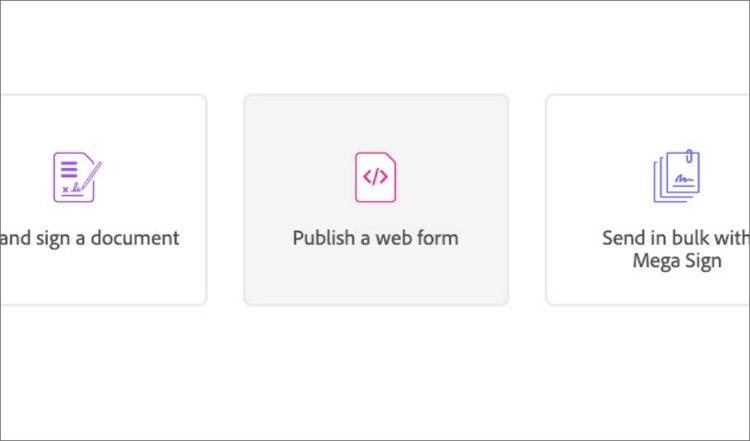Click the "Send in bulk with Mega Sign" text
This screenshot has width=750, height=441.
[676, 250]
